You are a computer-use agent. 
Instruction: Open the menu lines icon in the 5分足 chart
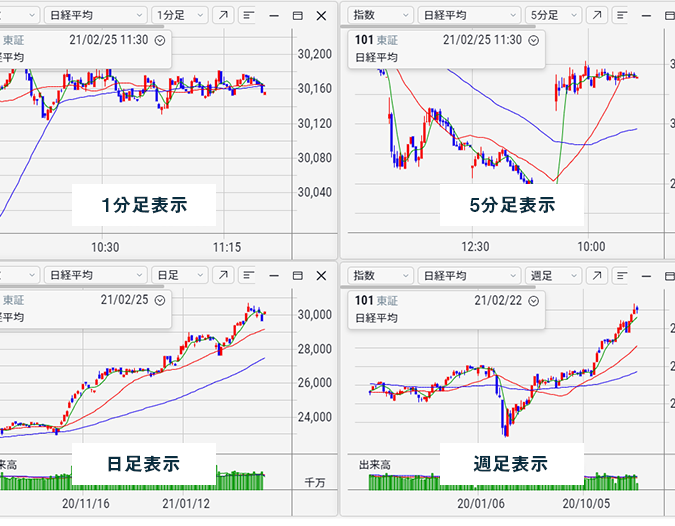pyautogui.click(x=622, y=16)
